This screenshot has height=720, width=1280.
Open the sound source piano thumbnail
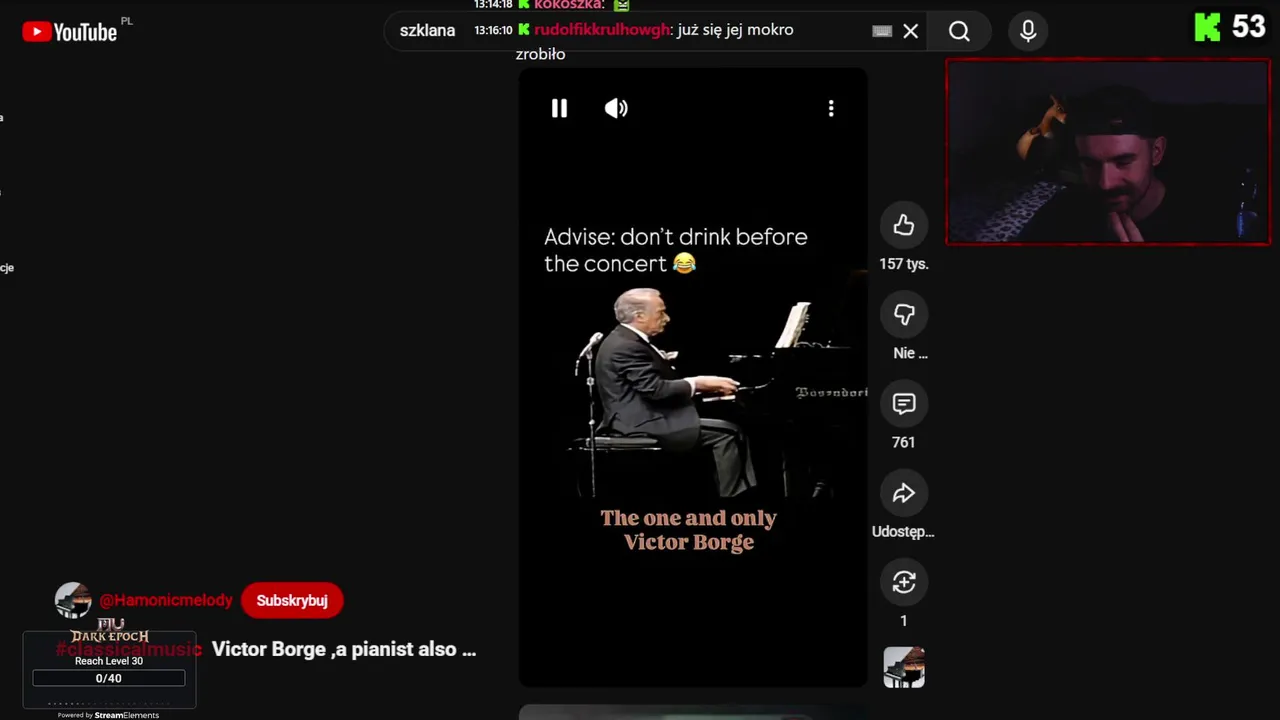tap(904, 667)
